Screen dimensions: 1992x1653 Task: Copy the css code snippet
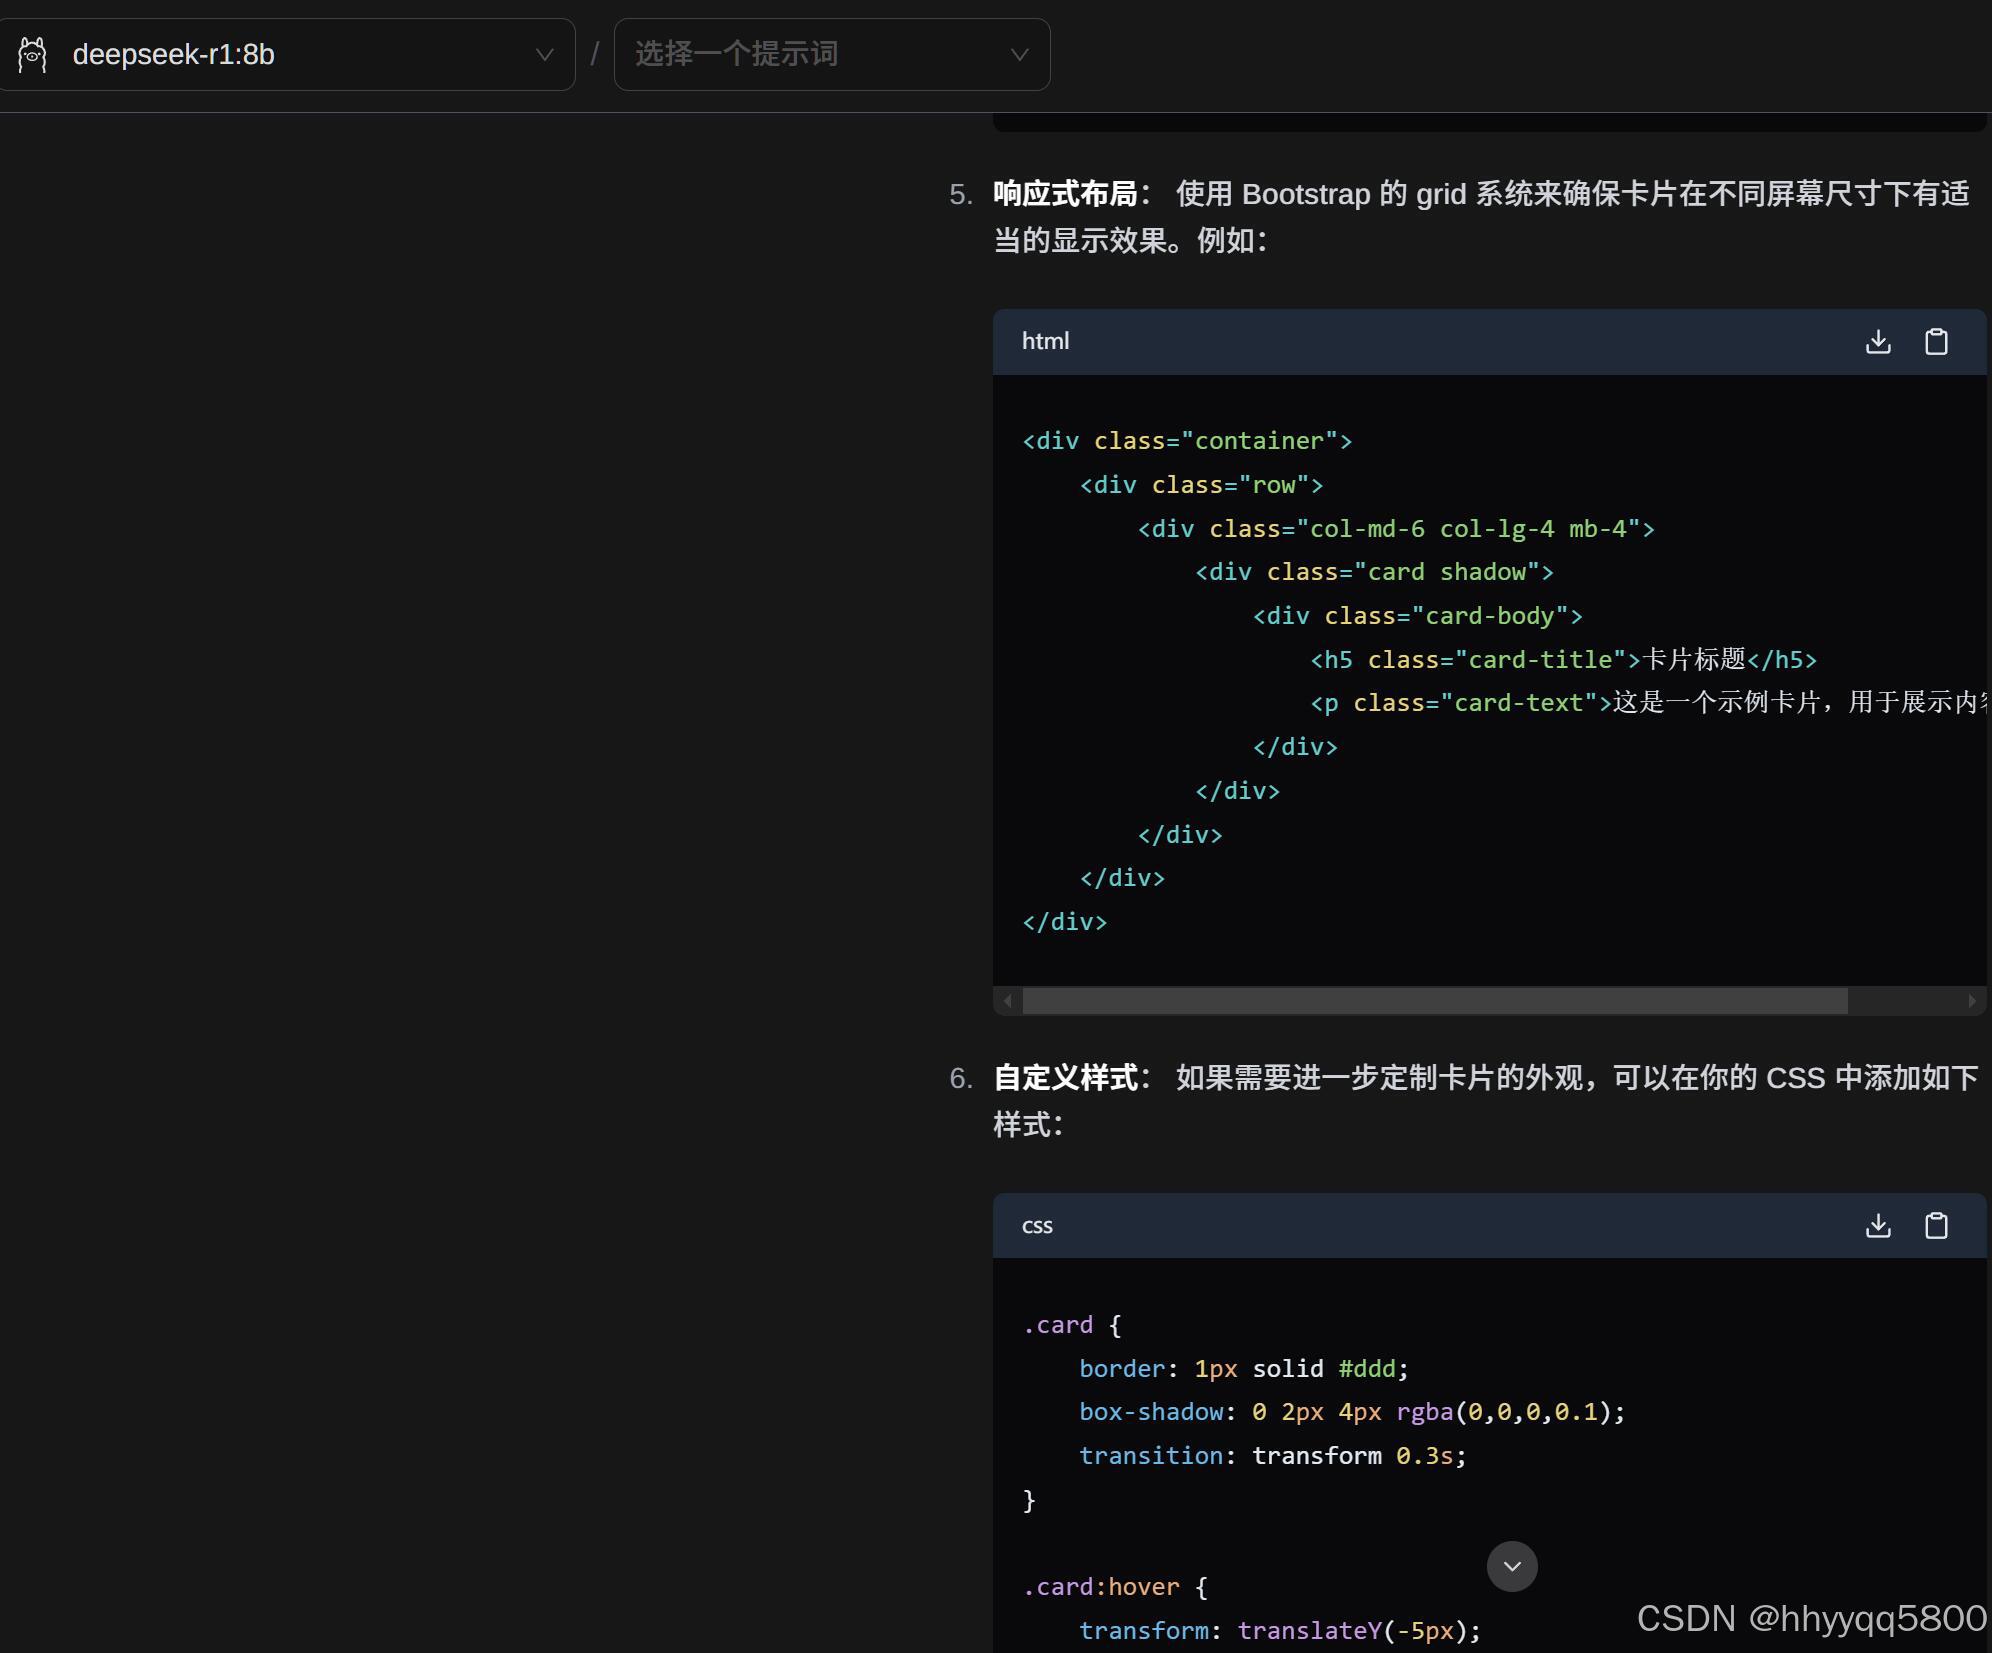[x=1936, y=1226]
